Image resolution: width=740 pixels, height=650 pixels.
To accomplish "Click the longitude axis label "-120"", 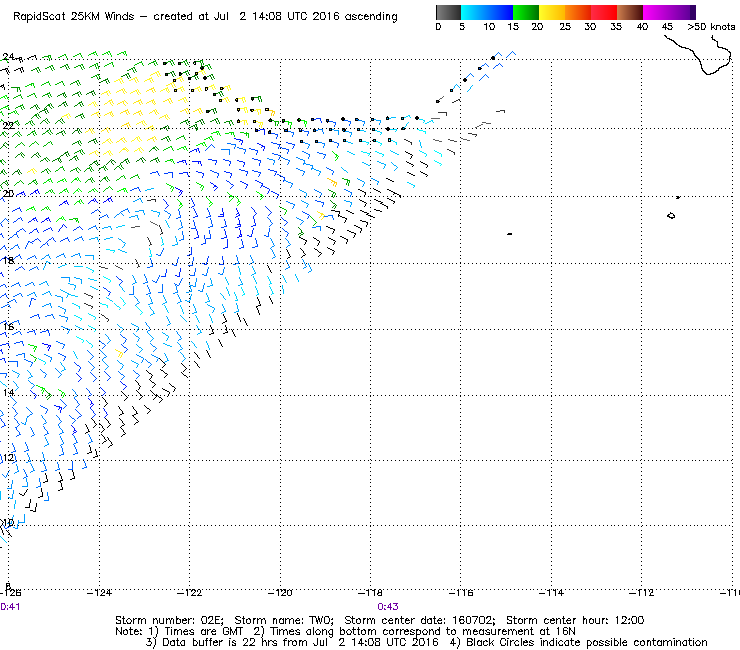I will click(280, 593).
